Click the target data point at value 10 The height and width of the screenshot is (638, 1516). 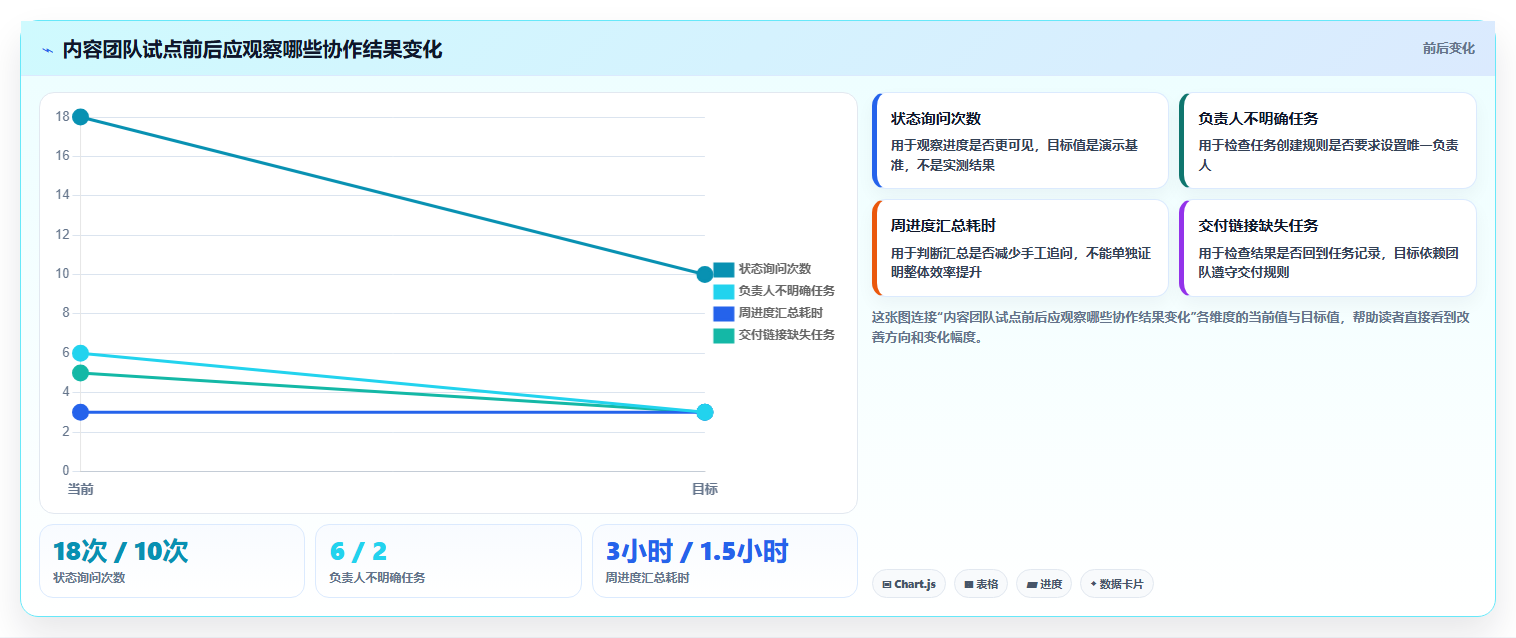(x=704, y=274)
